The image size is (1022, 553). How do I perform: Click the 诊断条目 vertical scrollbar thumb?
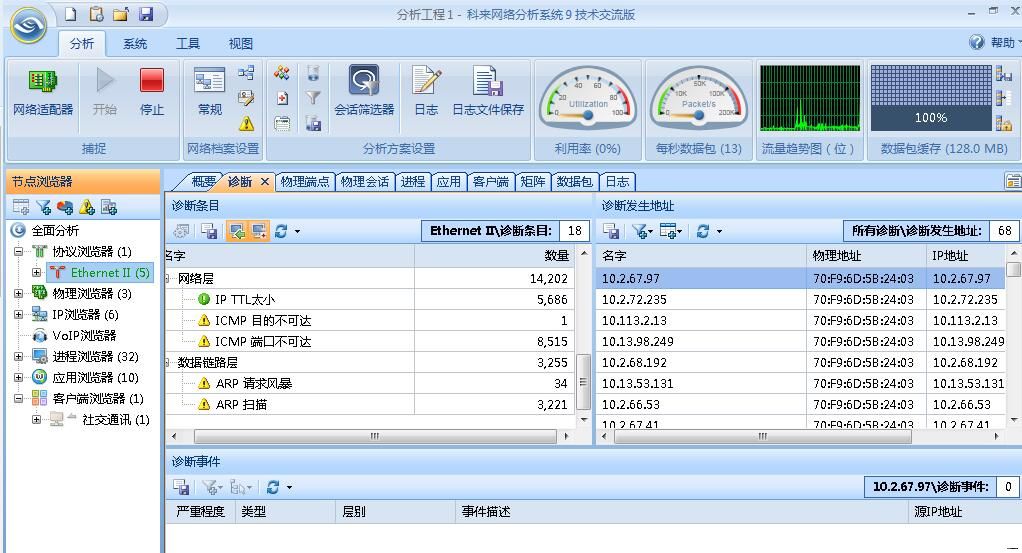click(x=583, y=381)
